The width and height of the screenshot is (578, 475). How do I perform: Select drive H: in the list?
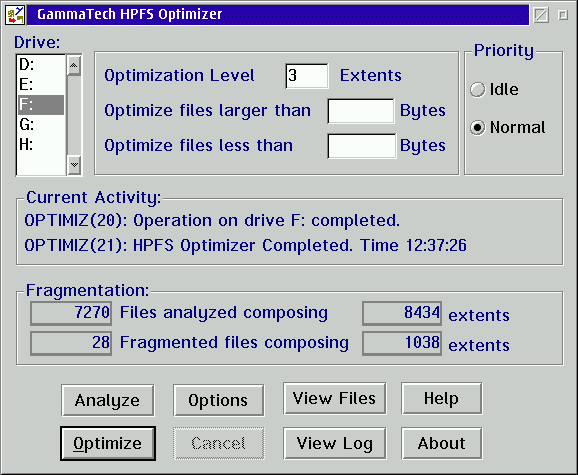pyautogui.click(x=41, y=144)
